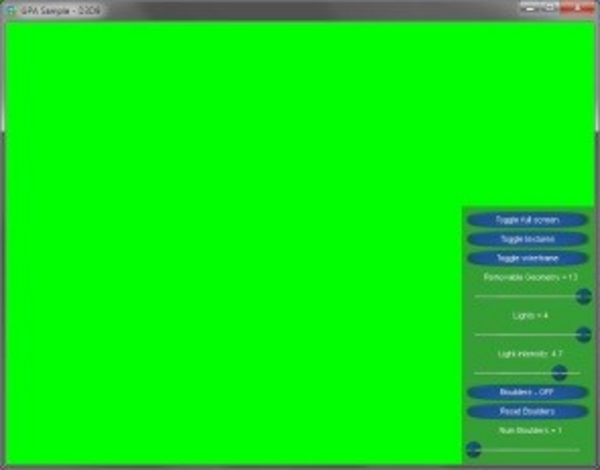This screenshot has width=600, height=470.
Task: Click the Lights slider handle
Action: tap(584, 335)
